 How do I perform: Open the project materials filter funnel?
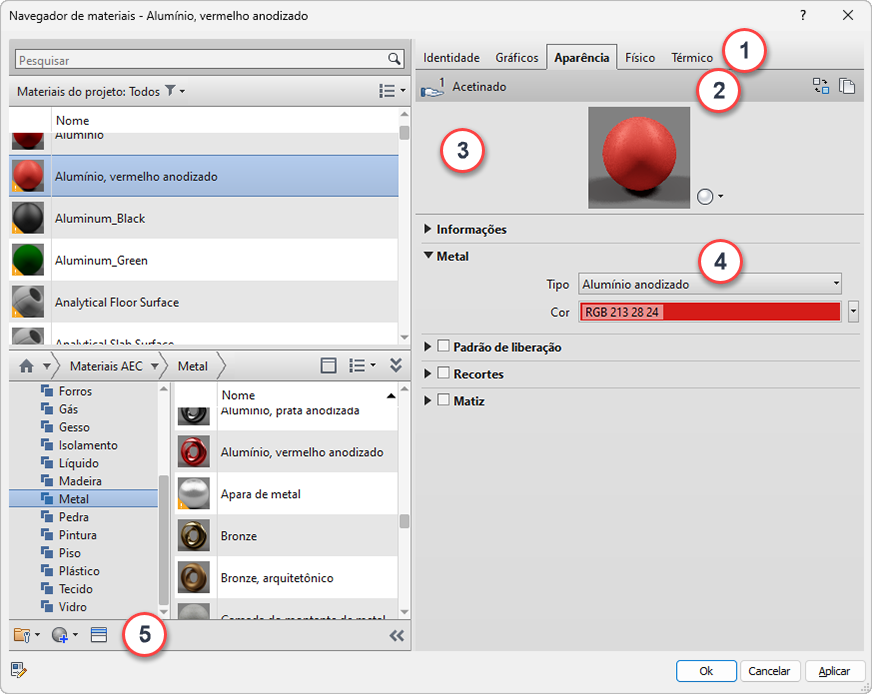tap(171, 91)
